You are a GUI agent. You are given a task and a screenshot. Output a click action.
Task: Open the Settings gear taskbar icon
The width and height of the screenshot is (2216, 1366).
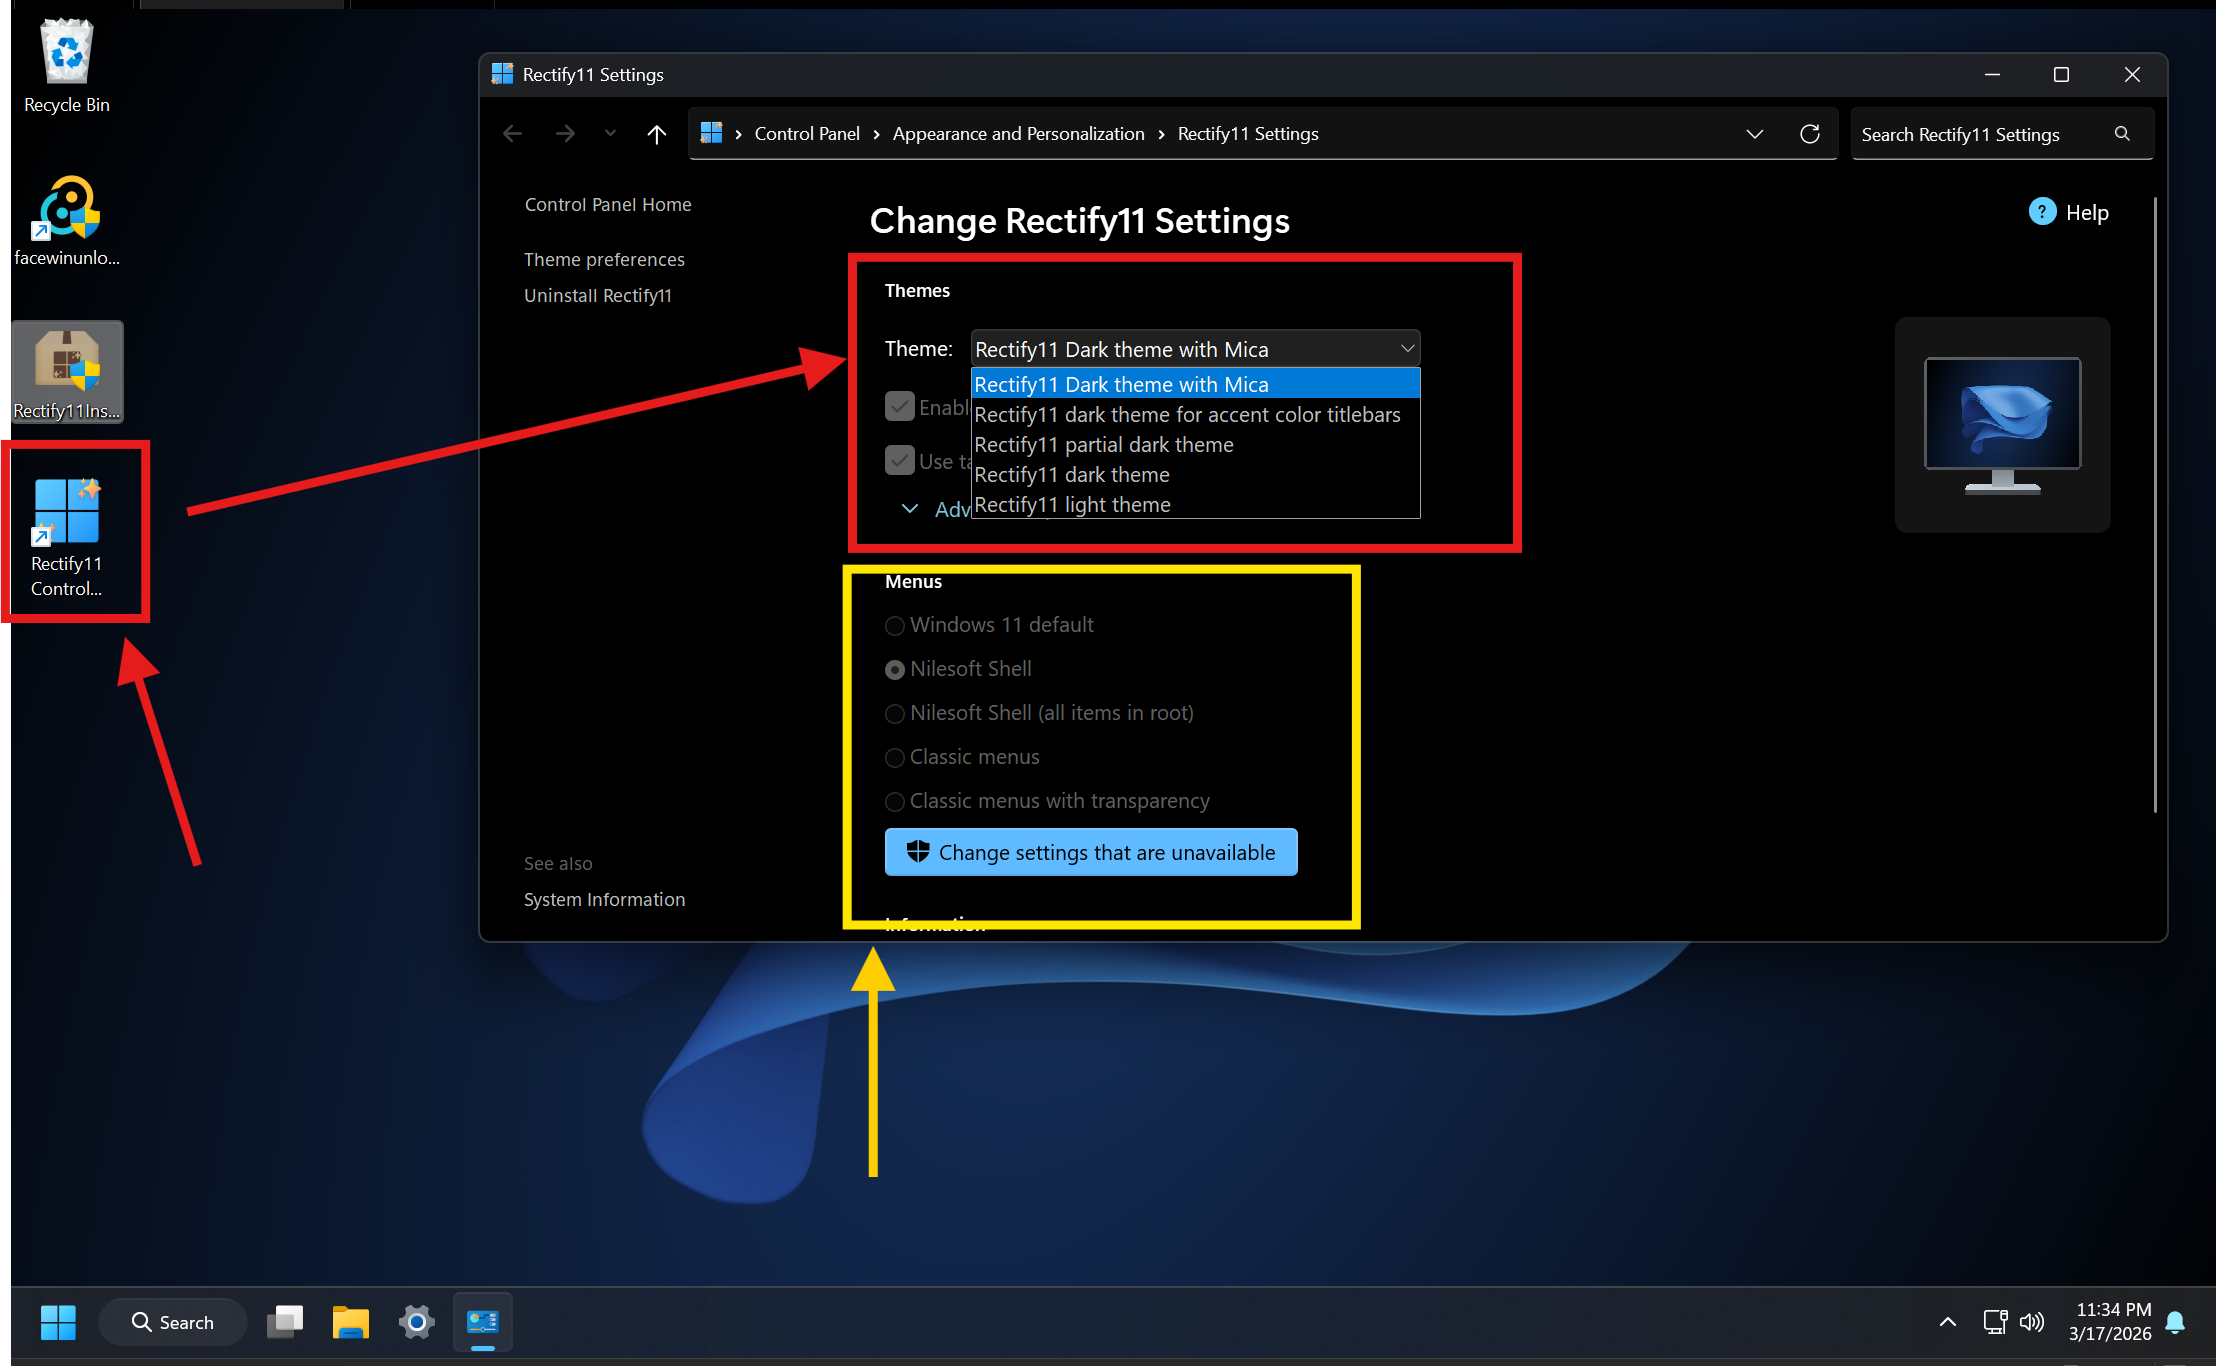417,1322
